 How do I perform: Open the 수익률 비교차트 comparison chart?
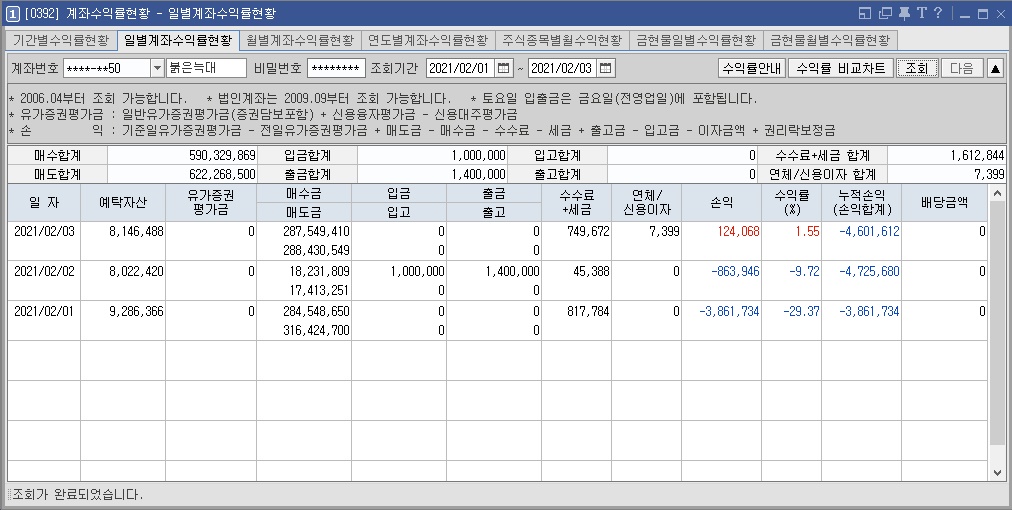839,68
